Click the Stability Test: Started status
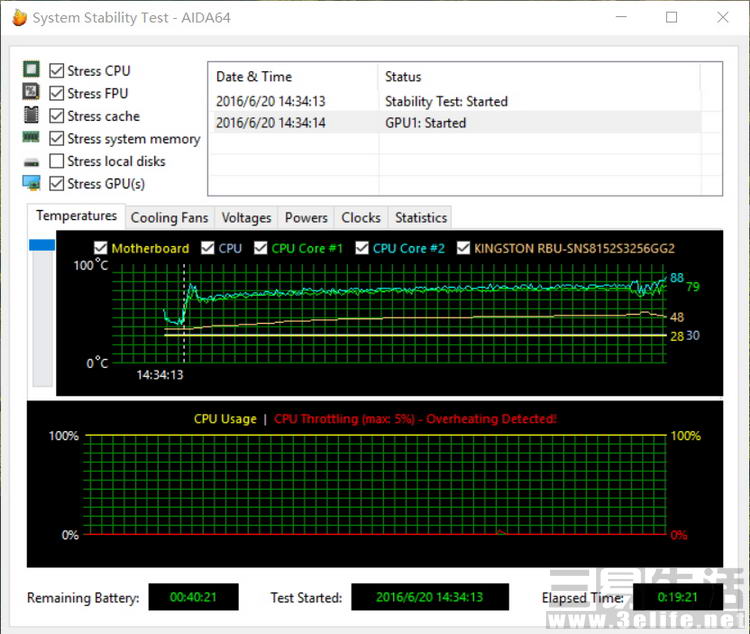The image size is (750, 634). point(446,101)
